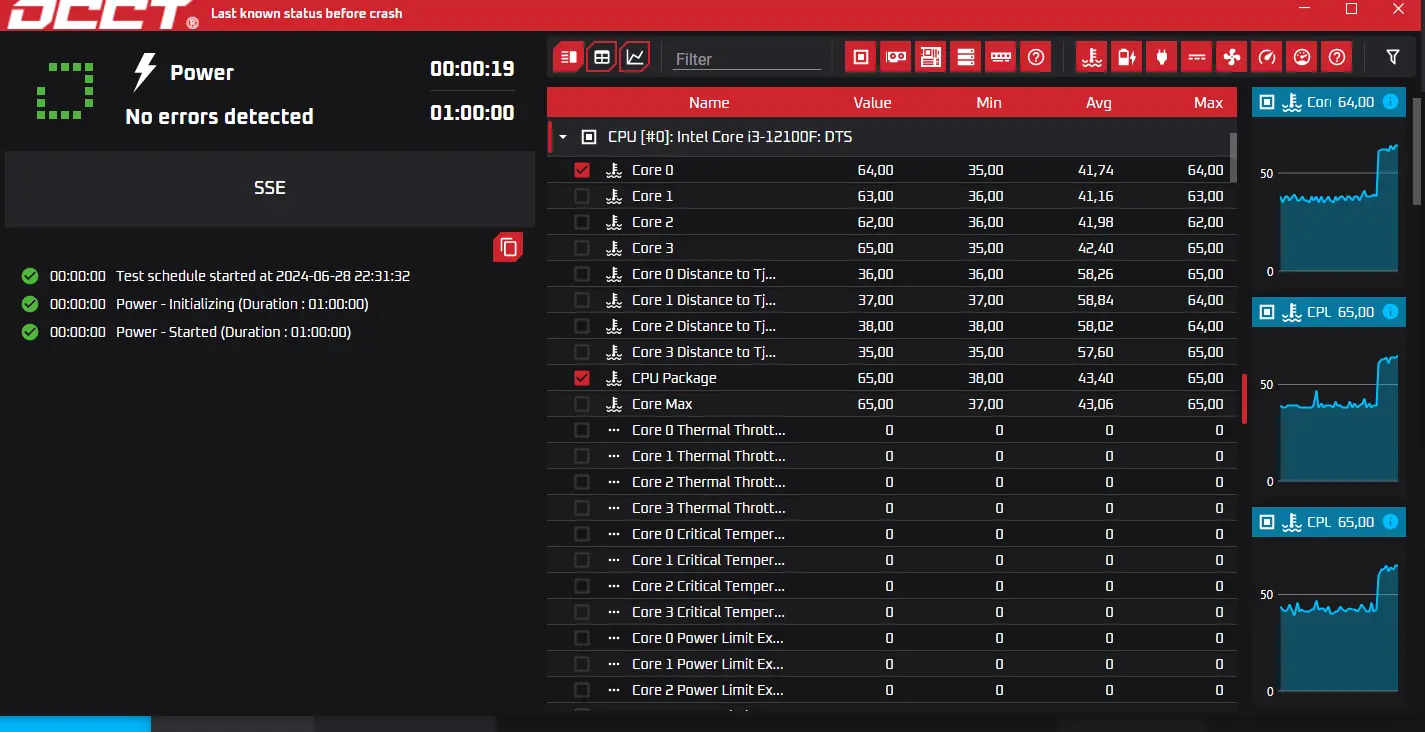Copy the test log with the copy icon
Screen dimensions: 1425x732
click(x=508, y=247)
